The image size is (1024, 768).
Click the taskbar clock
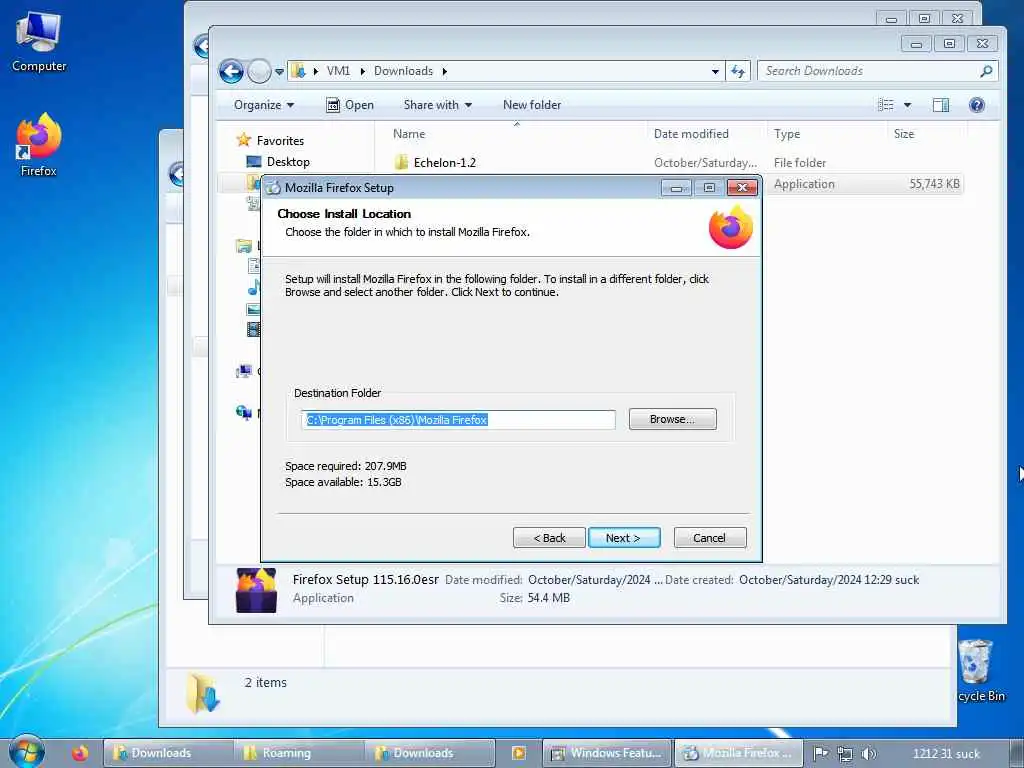[946, 754]
